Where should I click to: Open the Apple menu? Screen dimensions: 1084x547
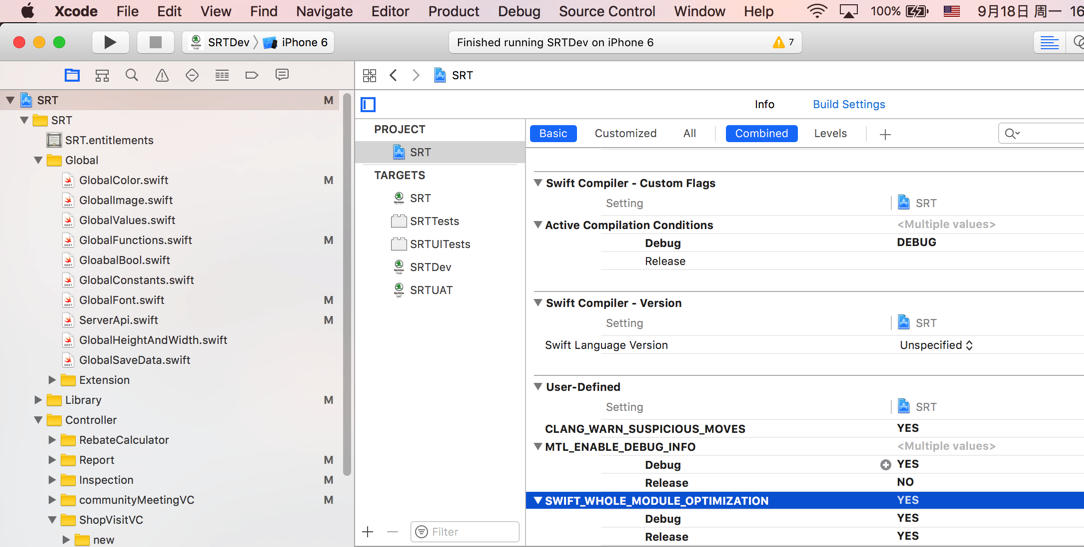coord(28,11)
